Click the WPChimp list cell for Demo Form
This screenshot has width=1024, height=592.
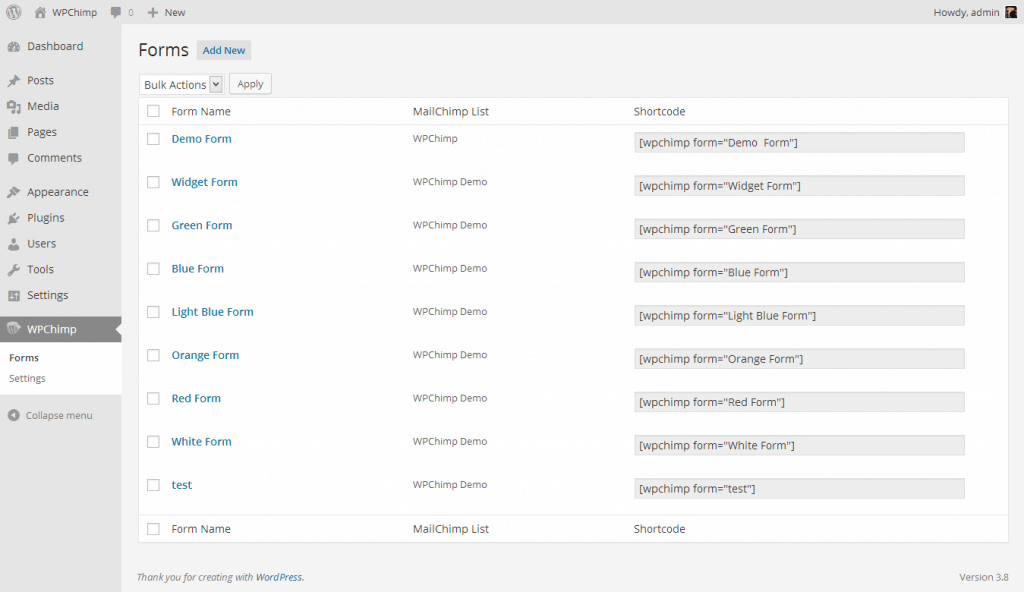point(435,139)
